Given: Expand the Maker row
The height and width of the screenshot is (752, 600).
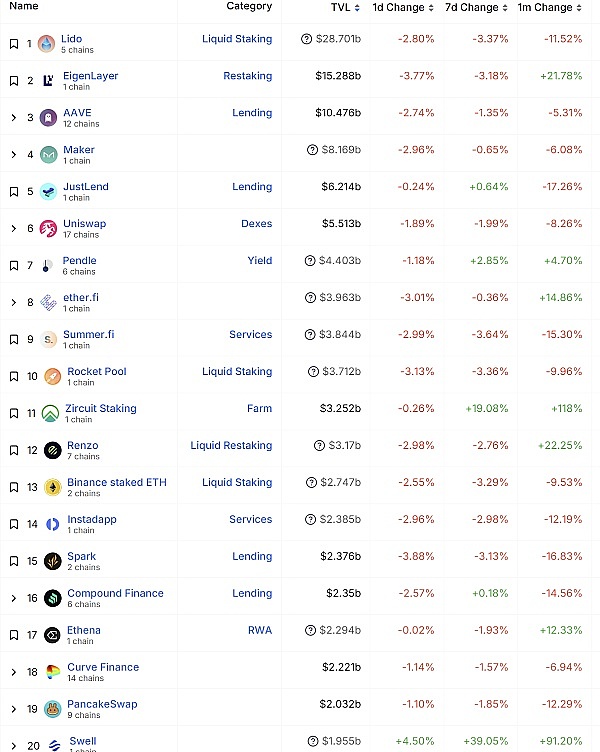Looking at the screenshot, I should (x=14, y=155).
